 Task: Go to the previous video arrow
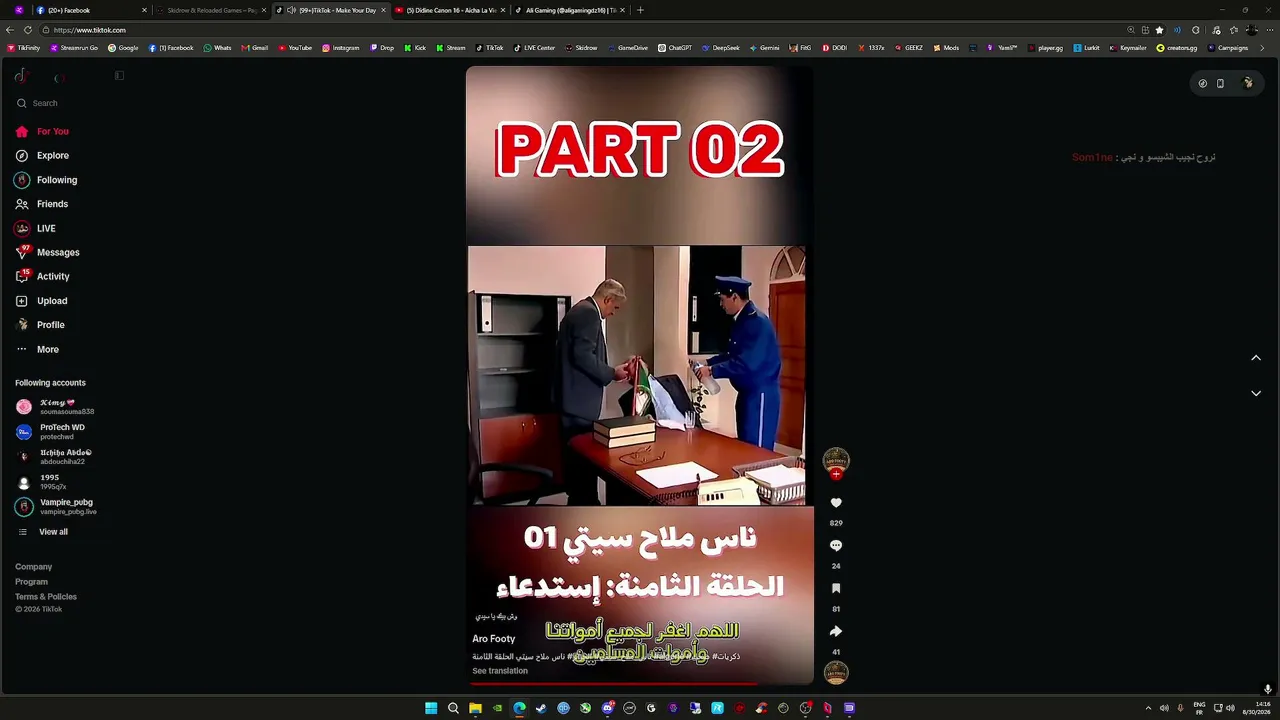[1256, 358]
